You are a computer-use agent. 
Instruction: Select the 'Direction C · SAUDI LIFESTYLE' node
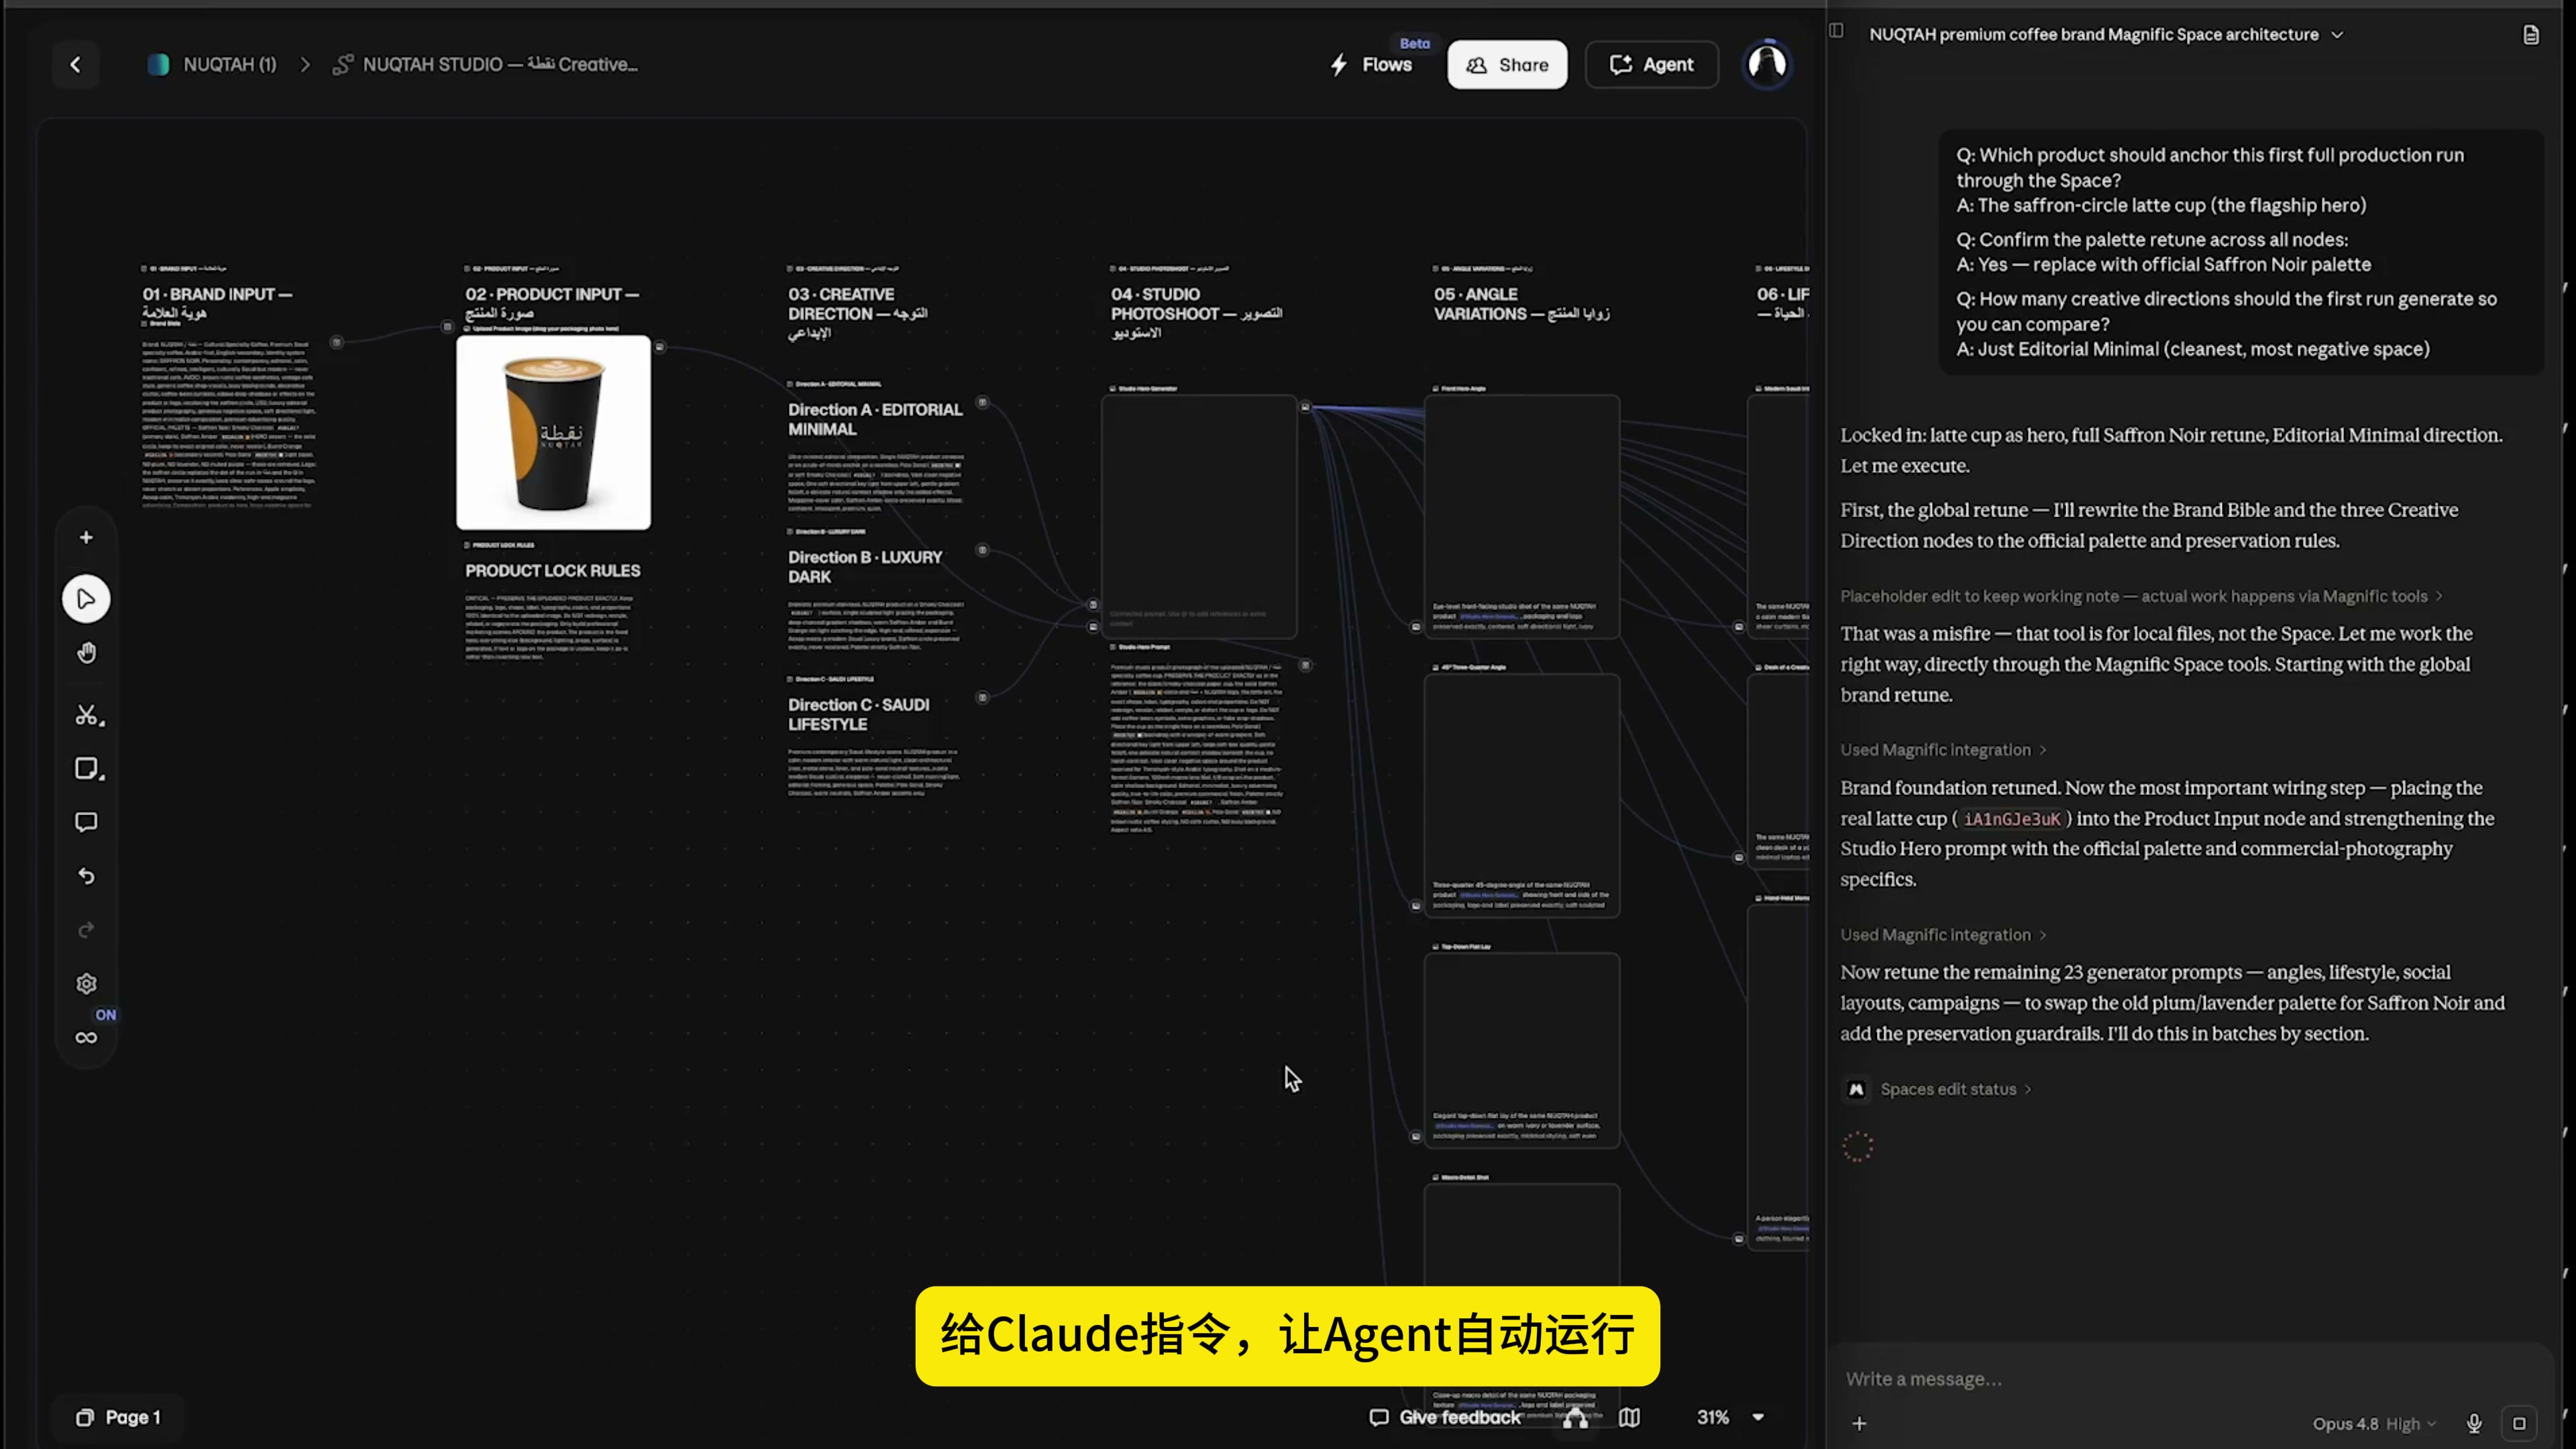(858, 714)
